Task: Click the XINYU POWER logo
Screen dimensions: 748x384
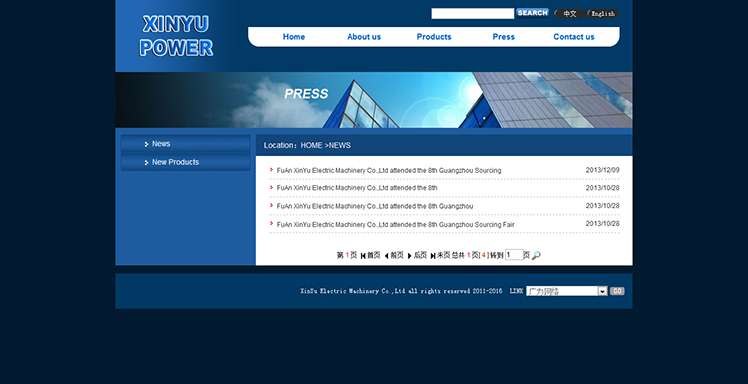Action: [x=176, y=36]
